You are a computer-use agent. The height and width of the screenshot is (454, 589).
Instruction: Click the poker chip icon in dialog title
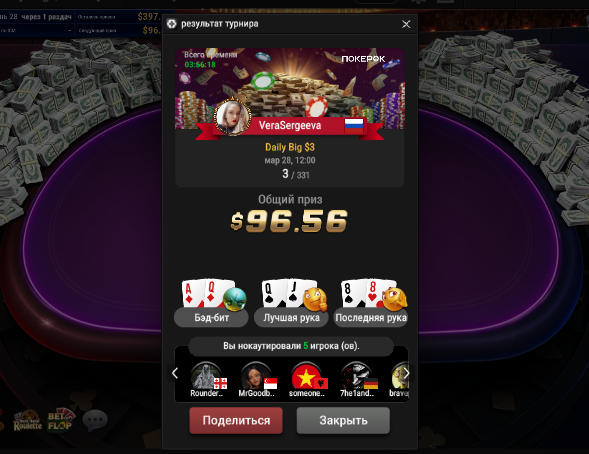pos(172,24)
